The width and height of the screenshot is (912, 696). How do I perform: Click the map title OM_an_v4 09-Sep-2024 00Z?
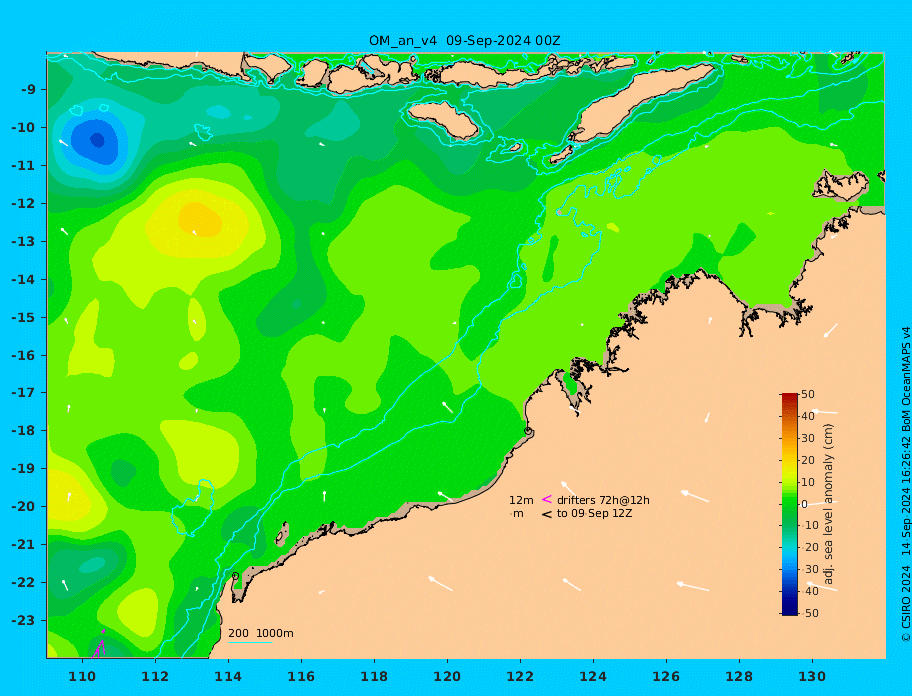[x=465, y=41]
